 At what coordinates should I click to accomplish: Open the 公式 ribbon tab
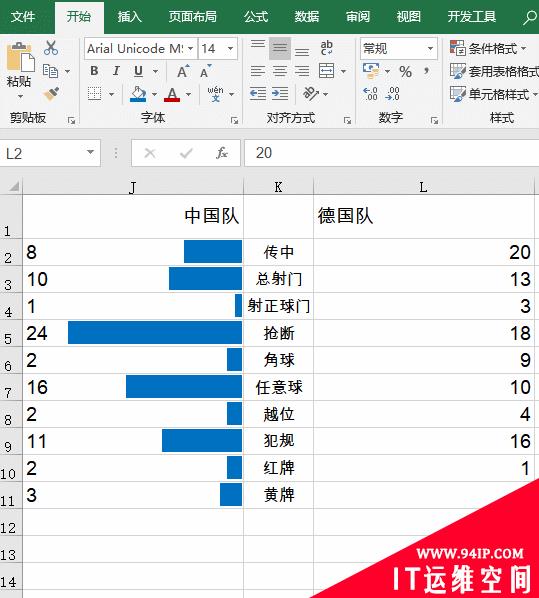point(256,17)
